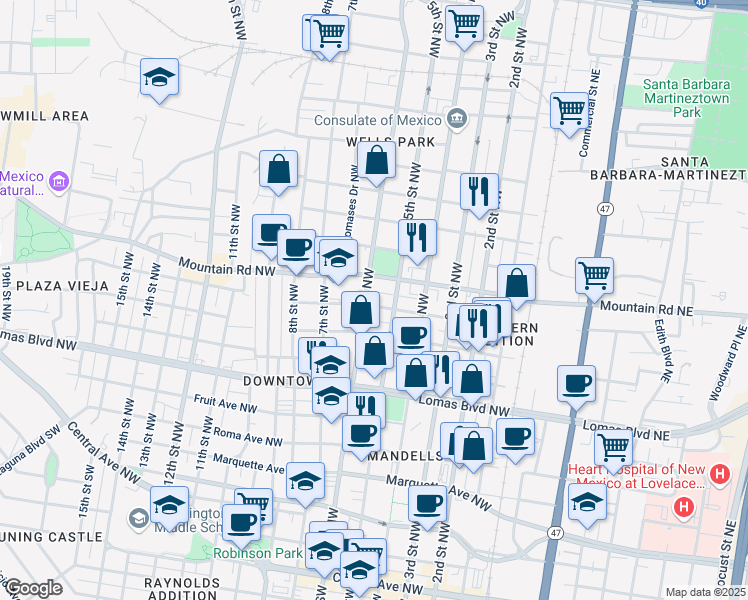748x600 pixels.
Task: Select the school marker at end of Marquette Ave label
Action: point(305,481)
